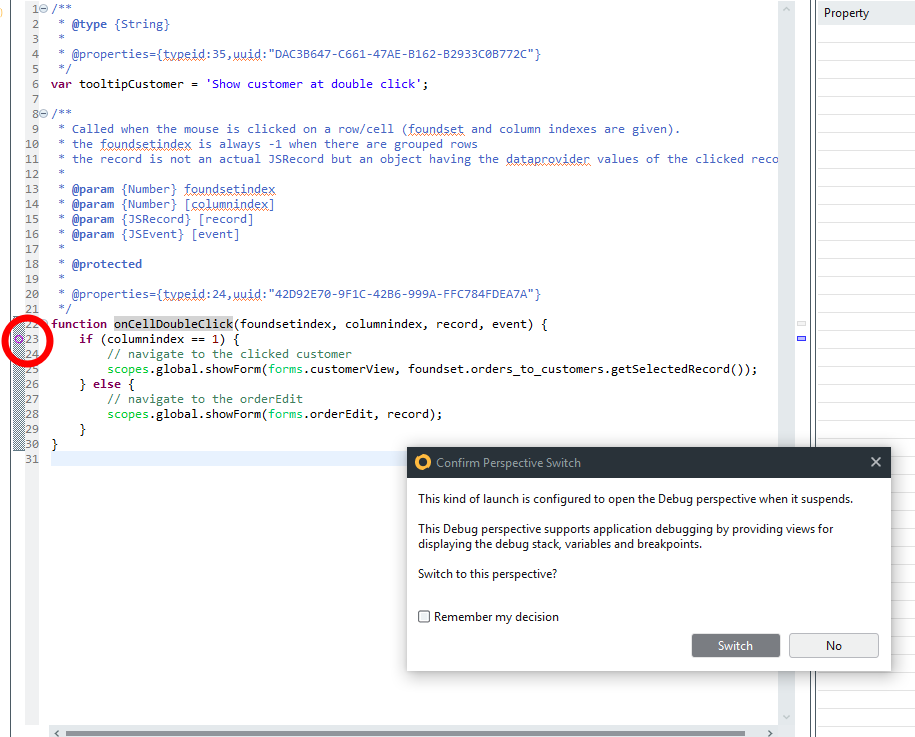This screenshot has width=915, height=737.
Task: Click the vertical scrollbar up arrow
Action: coord(786,8)
